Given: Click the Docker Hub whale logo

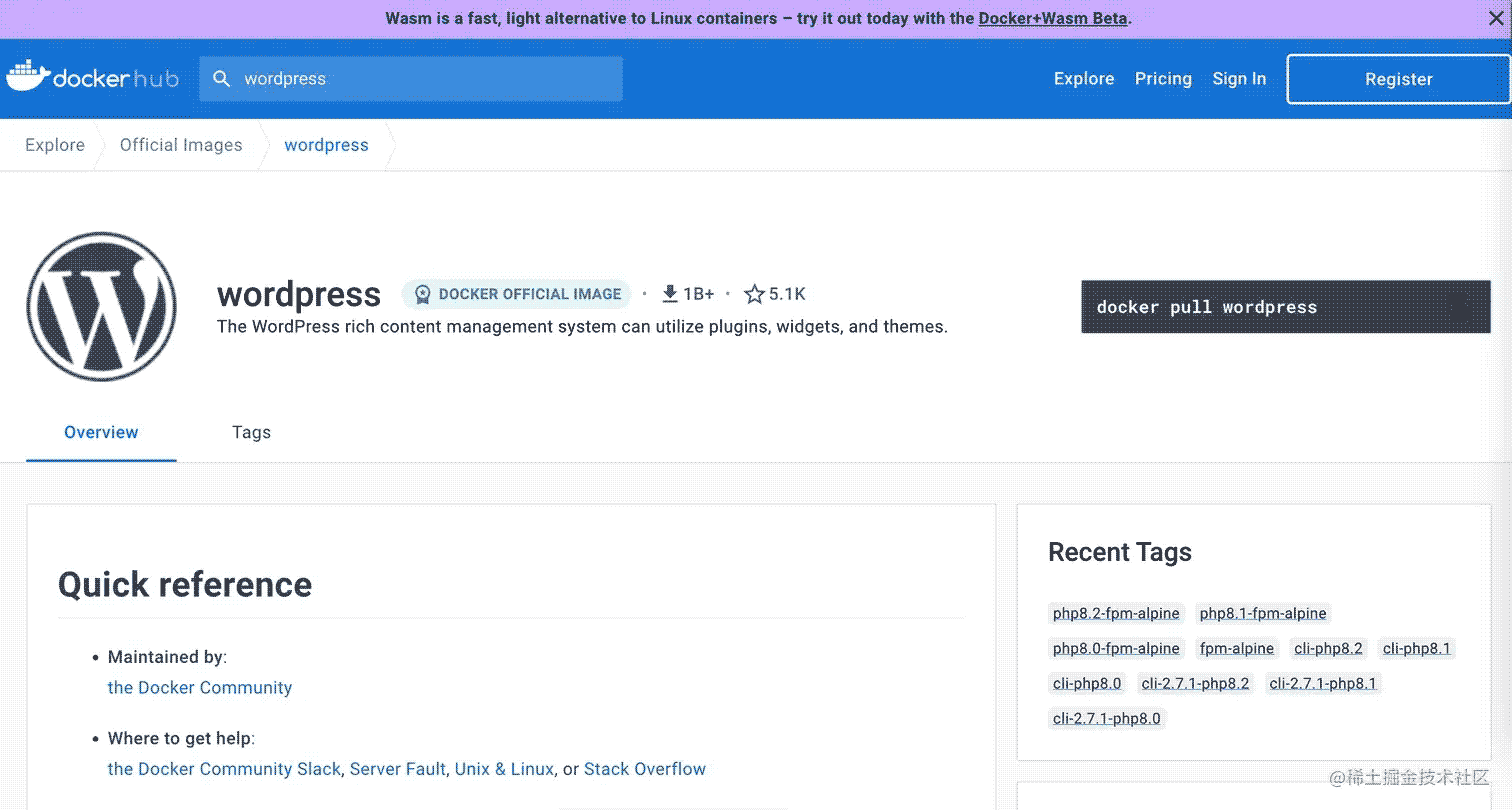Looking at the screenshot, I should [x=28, y=77].
